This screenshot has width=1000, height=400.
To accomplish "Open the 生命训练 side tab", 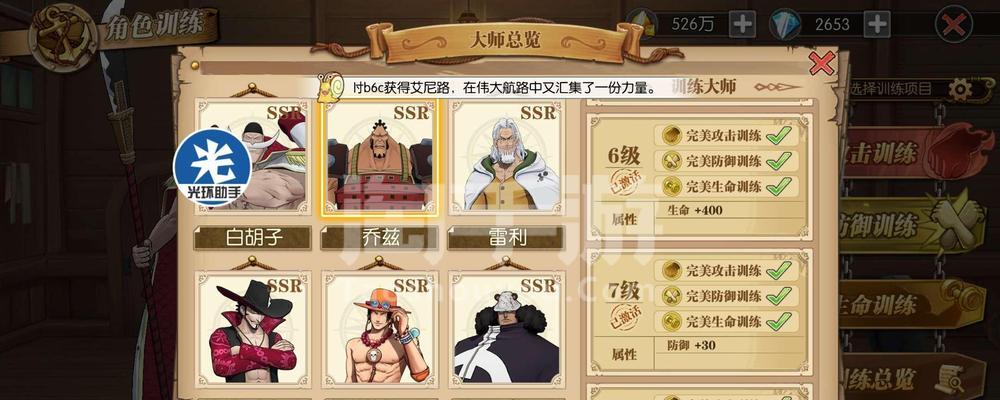I will point(912,304).
